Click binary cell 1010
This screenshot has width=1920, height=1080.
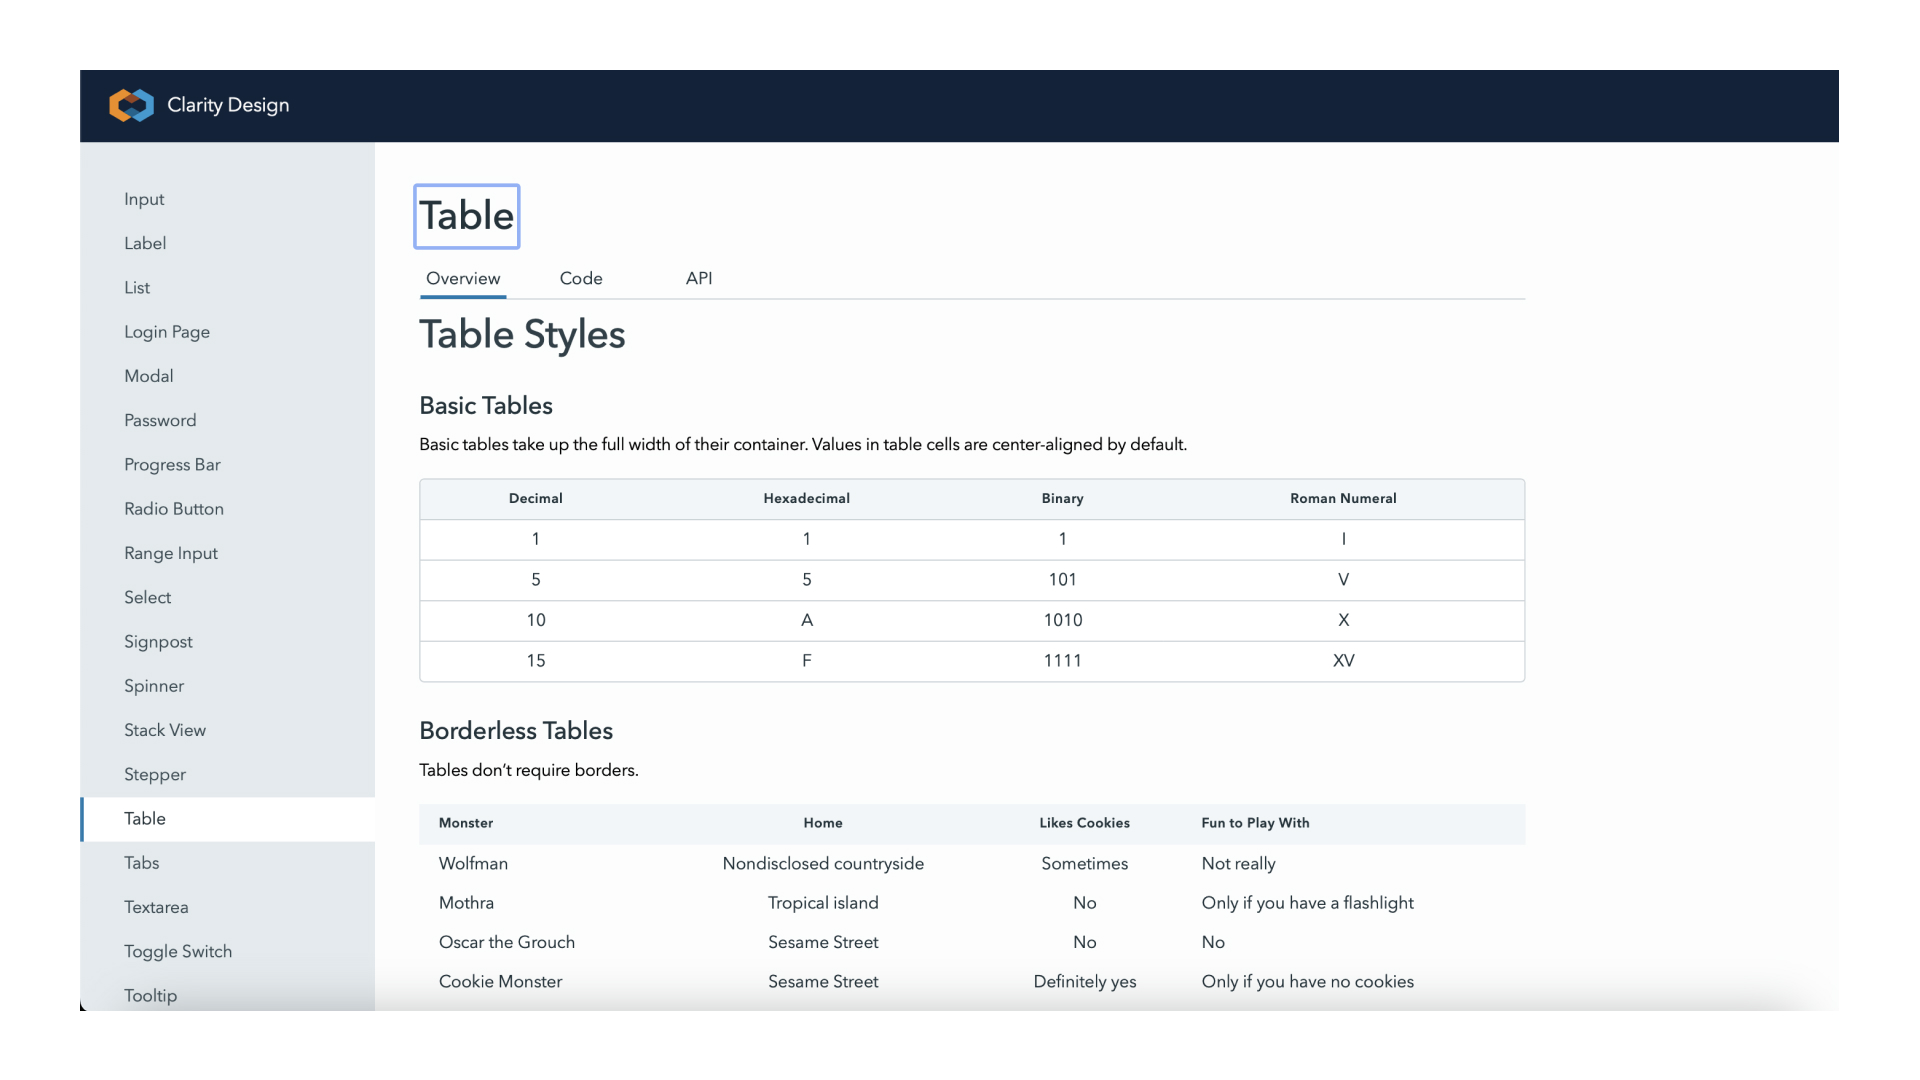coord(1062,620)
